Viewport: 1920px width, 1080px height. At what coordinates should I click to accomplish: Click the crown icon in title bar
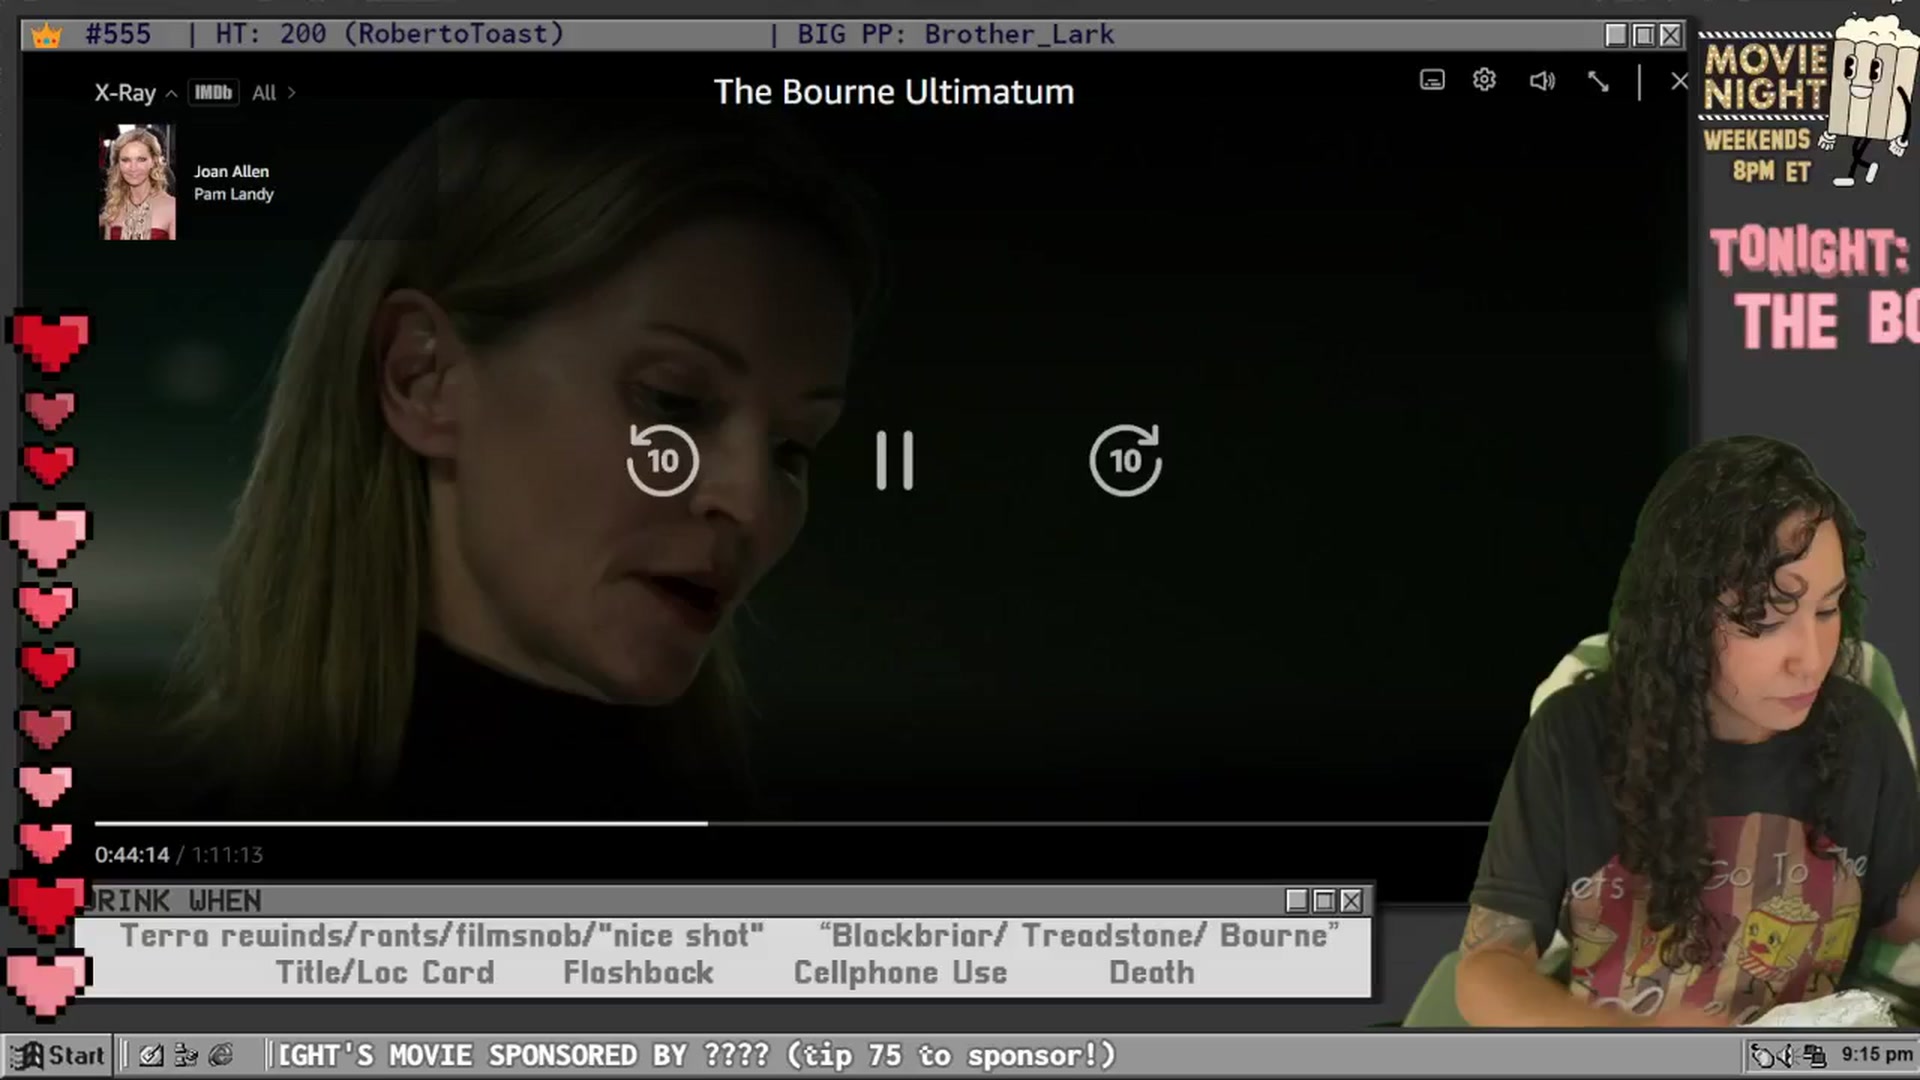click(47, 36)
